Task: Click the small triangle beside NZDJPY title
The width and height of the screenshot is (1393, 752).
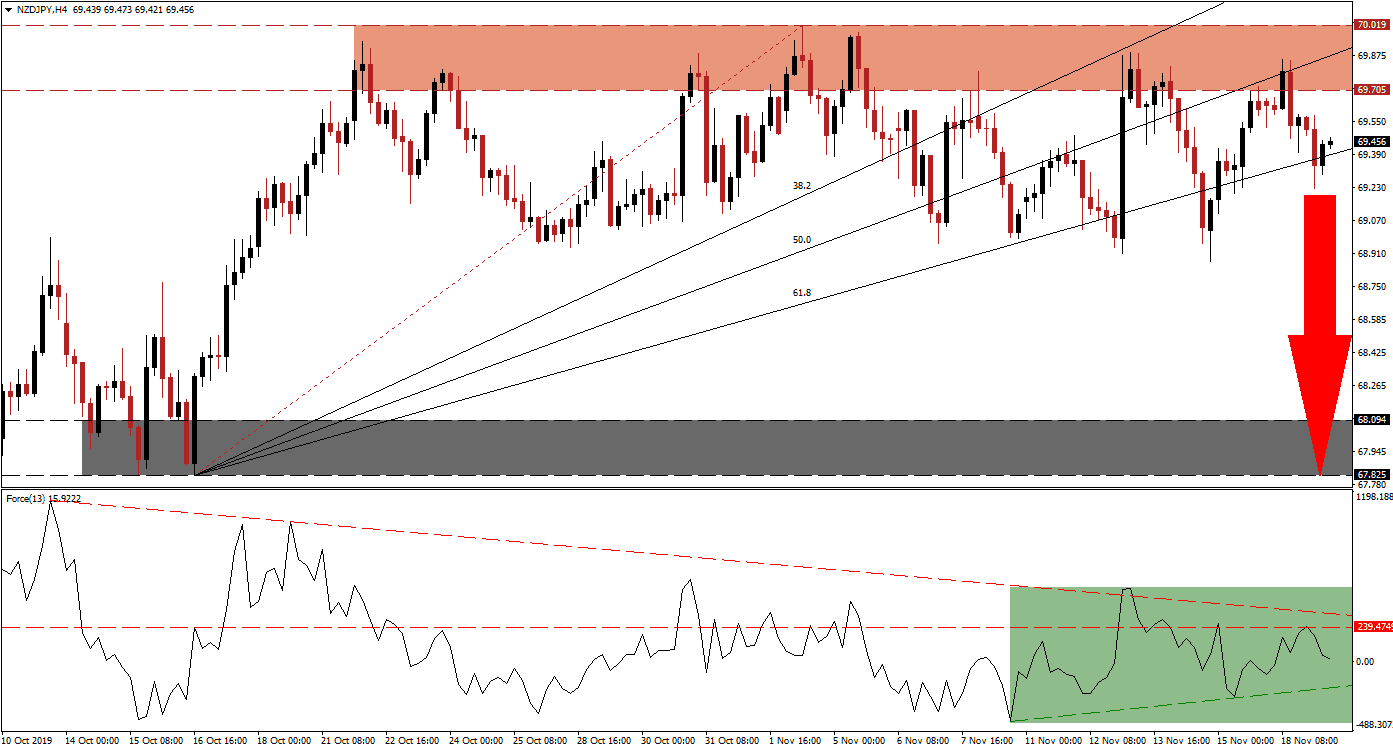Action: tap(7, 8)
